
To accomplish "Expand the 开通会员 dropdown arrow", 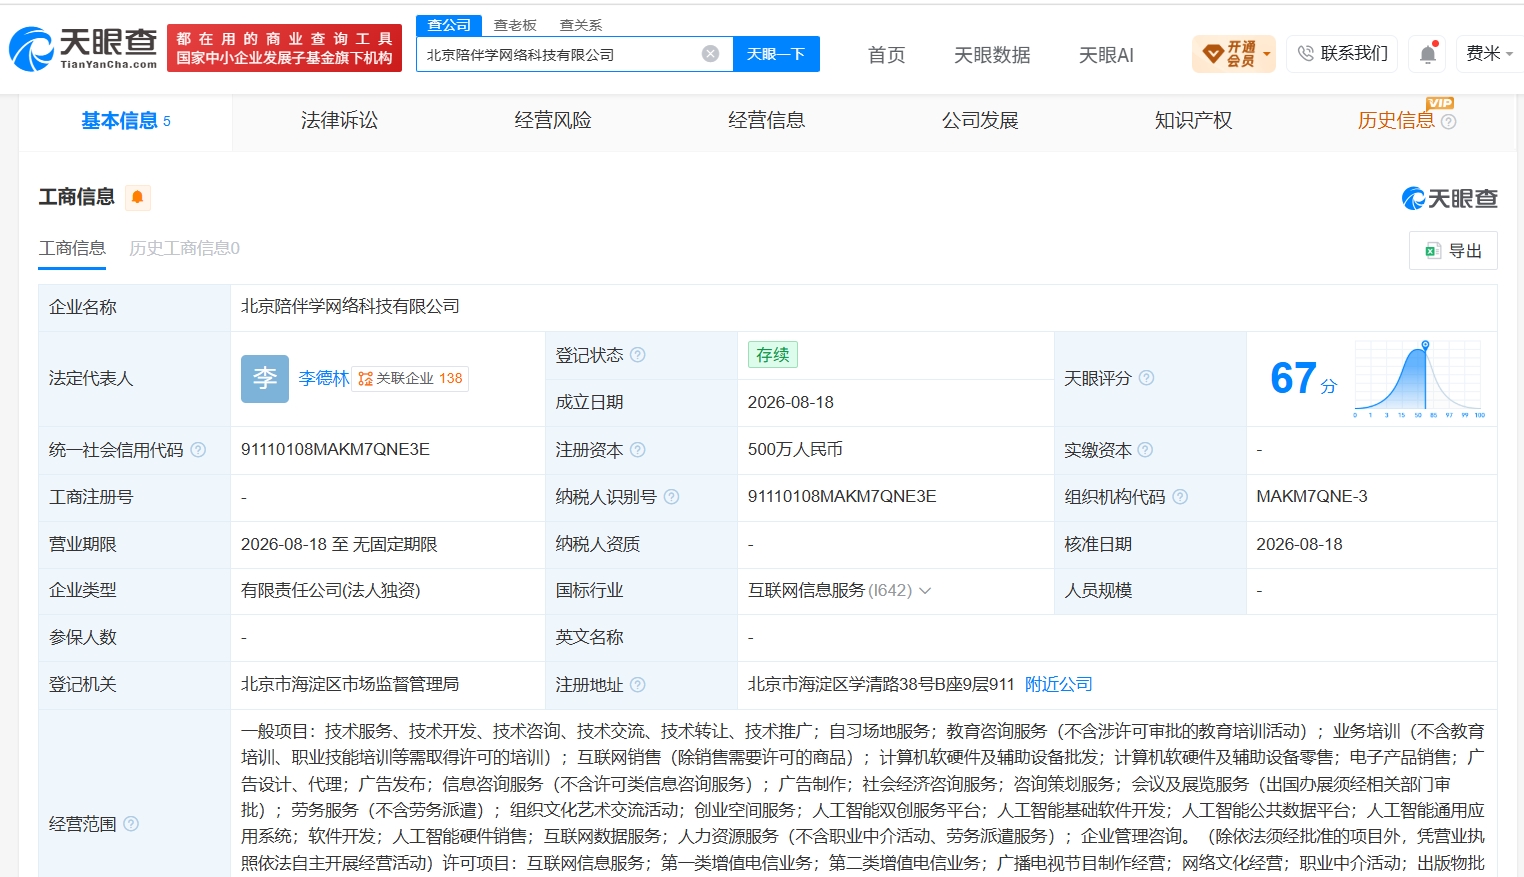I will coord(1267,54).
